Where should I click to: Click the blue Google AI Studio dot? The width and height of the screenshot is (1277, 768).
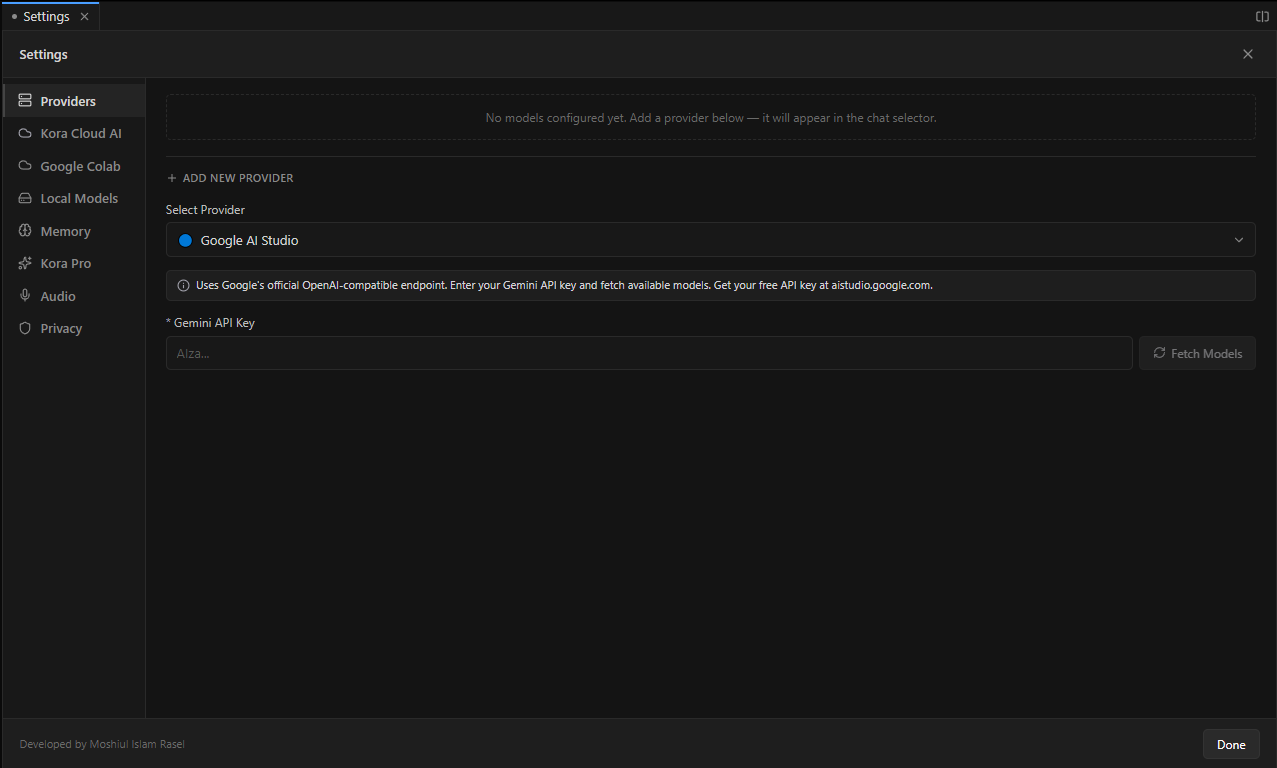(185, 240)
